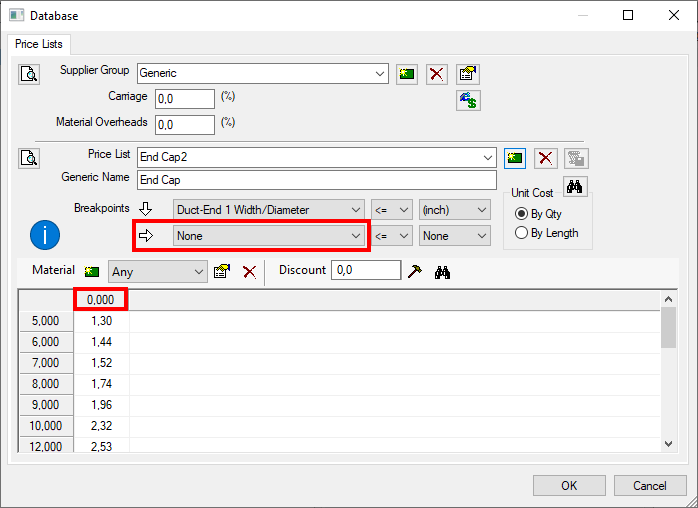
Task: Delete Material with red X icon
Action: tap(249, 272)
